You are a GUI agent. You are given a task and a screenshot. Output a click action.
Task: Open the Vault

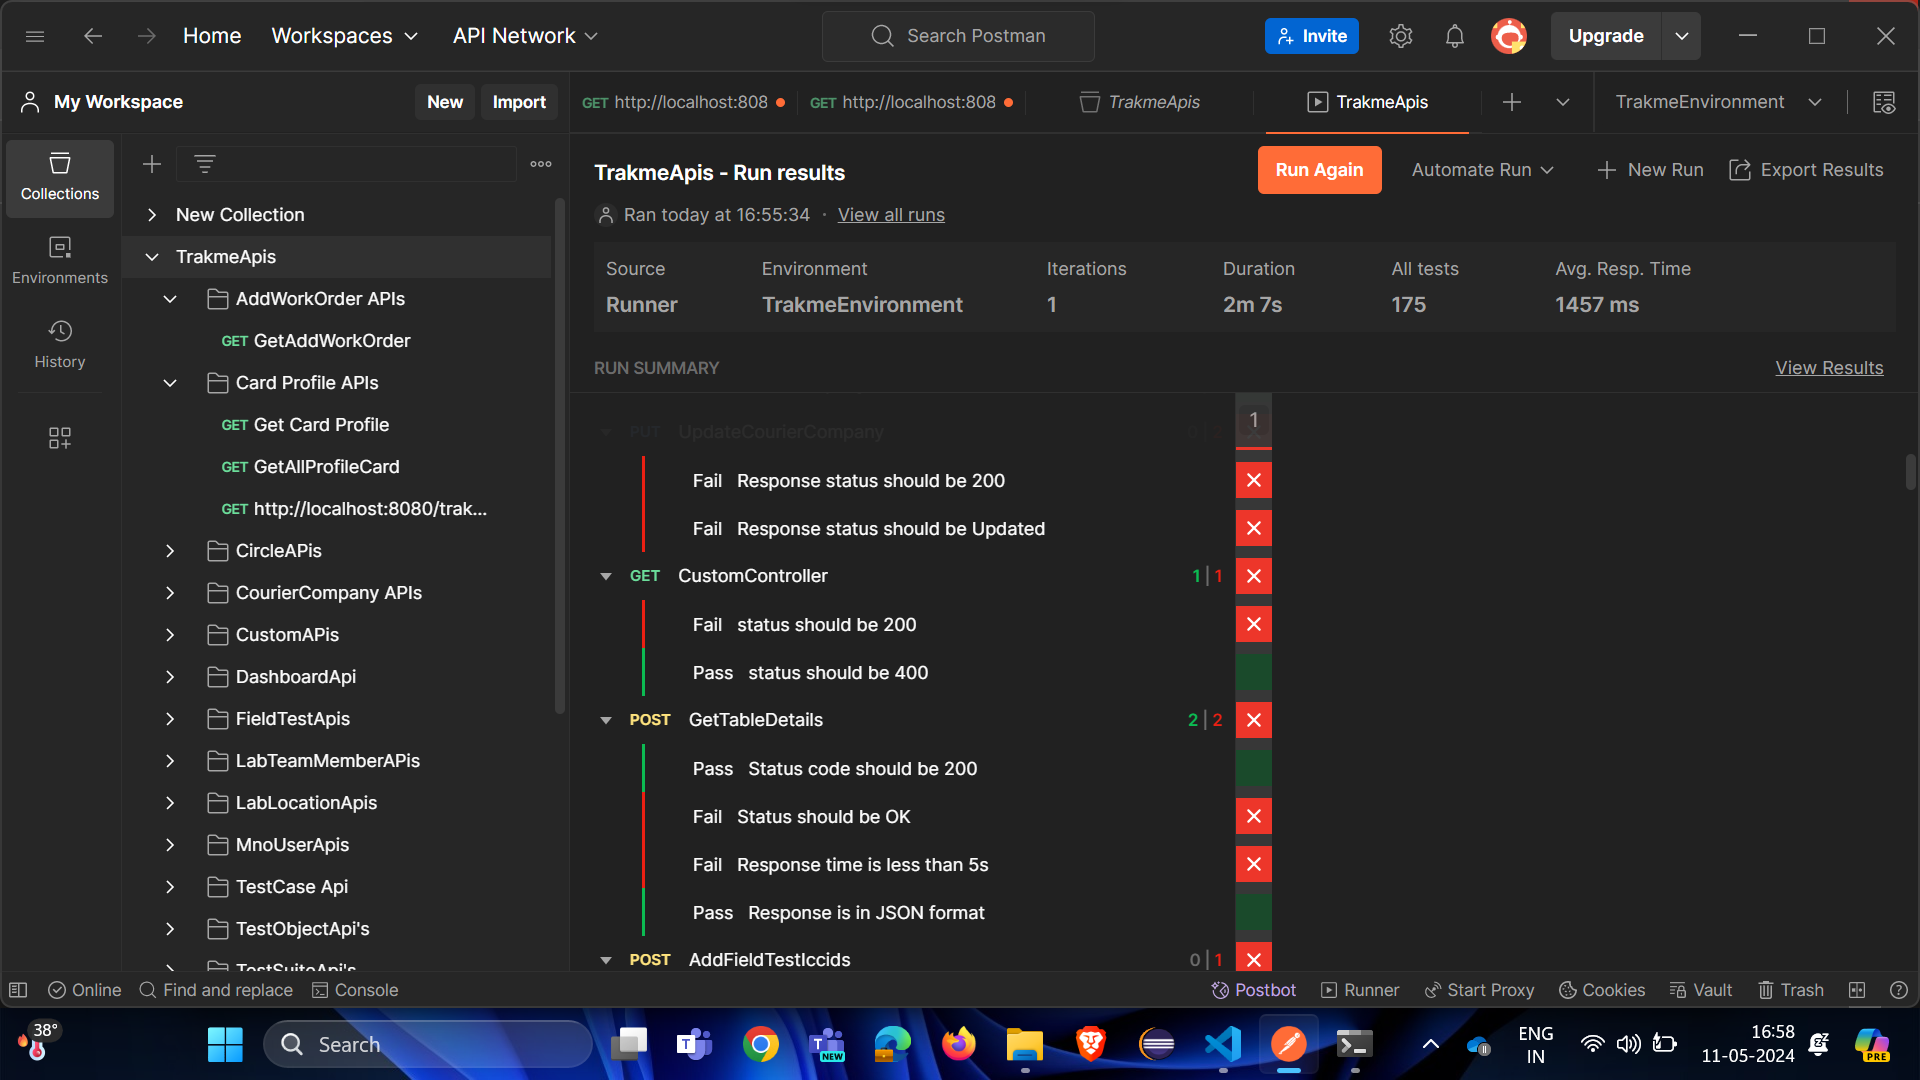tap(1701, 990)
